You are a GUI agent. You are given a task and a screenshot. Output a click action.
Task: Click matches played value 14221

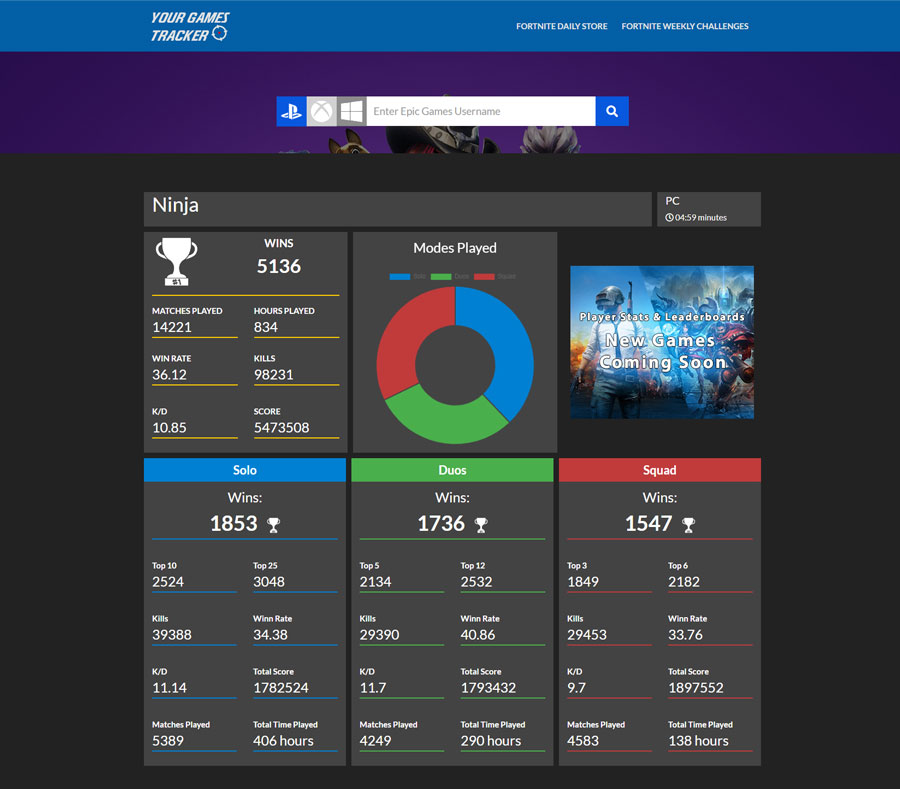click(172, 327)
